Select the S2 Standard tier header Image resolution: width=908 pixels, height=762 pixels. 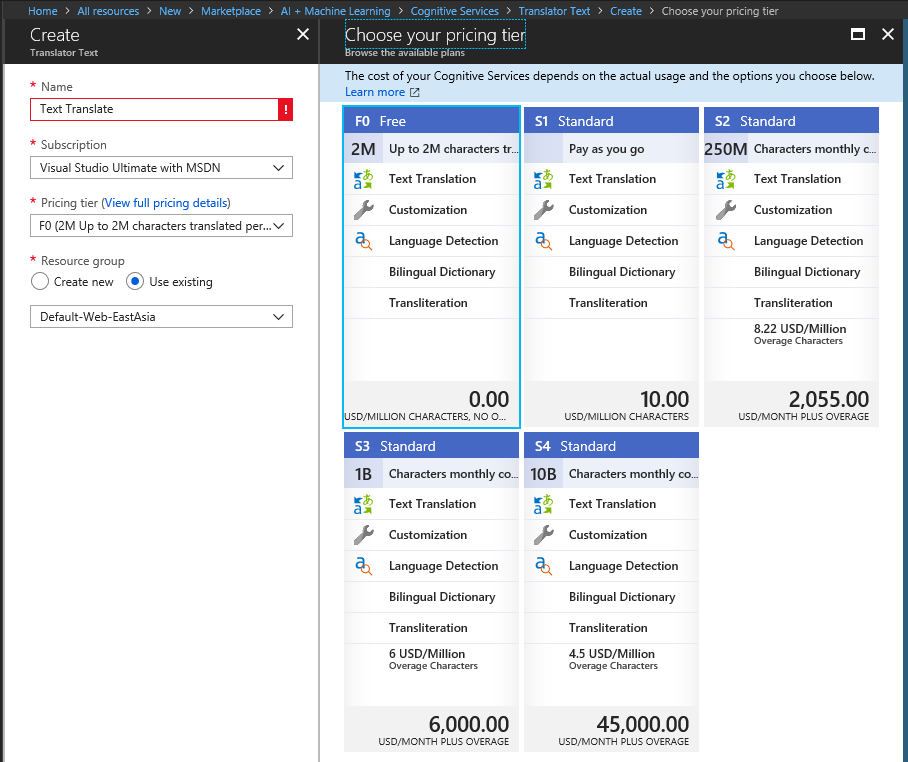[792, 121]
